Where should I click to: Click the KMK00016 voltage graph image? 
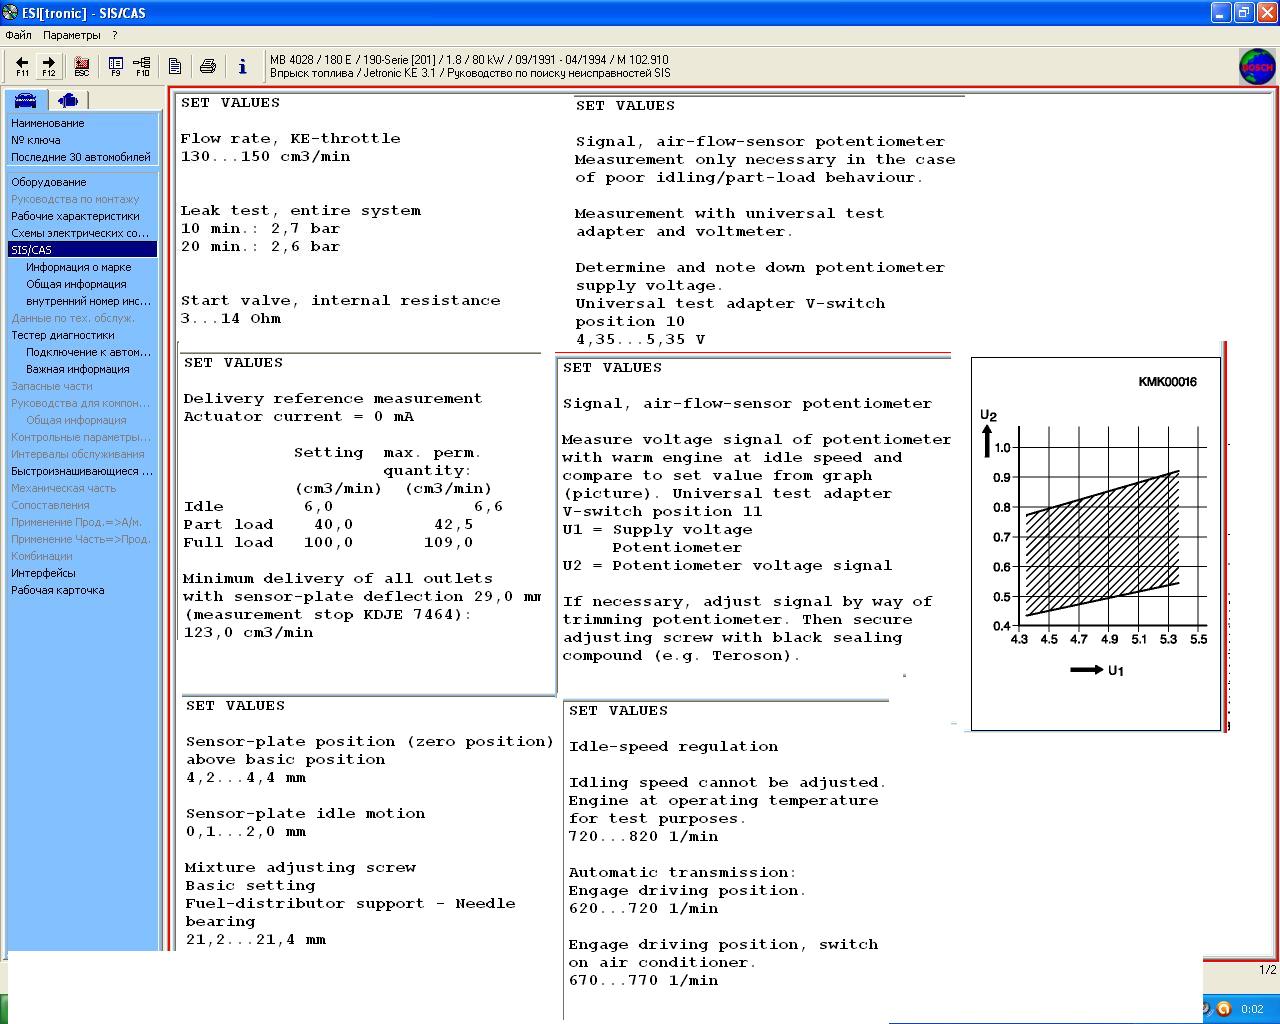tap(1096, 544)
